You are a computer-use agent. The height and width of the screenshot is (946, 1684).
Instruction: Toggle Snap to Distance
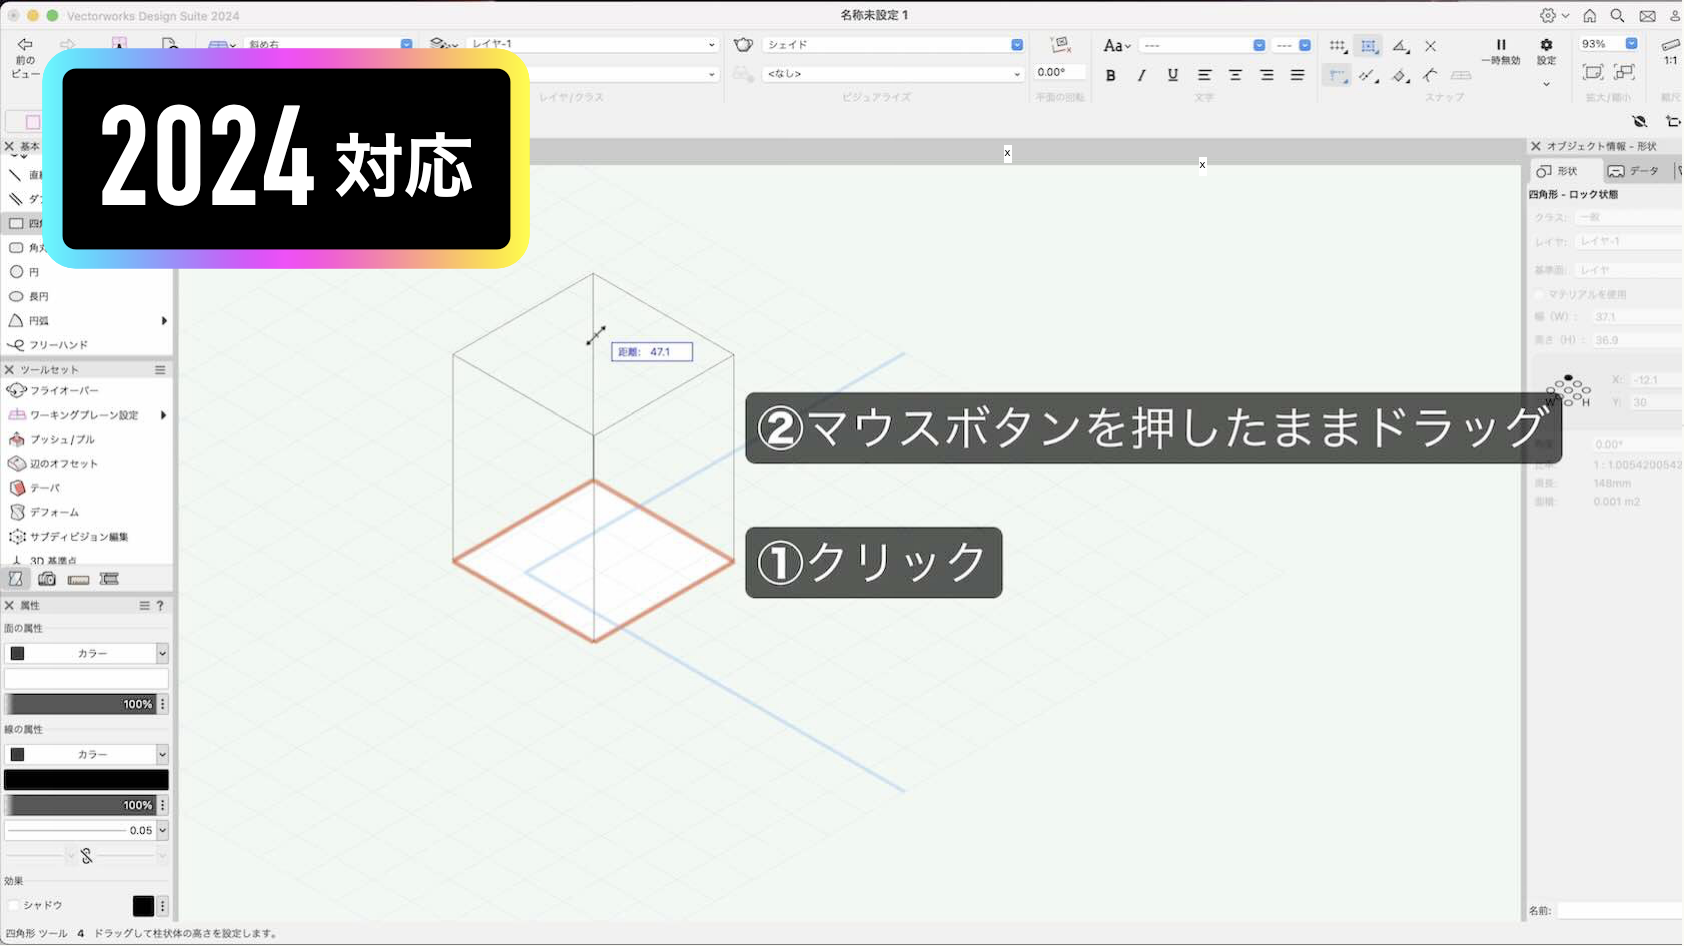(x=1368, y=76)
